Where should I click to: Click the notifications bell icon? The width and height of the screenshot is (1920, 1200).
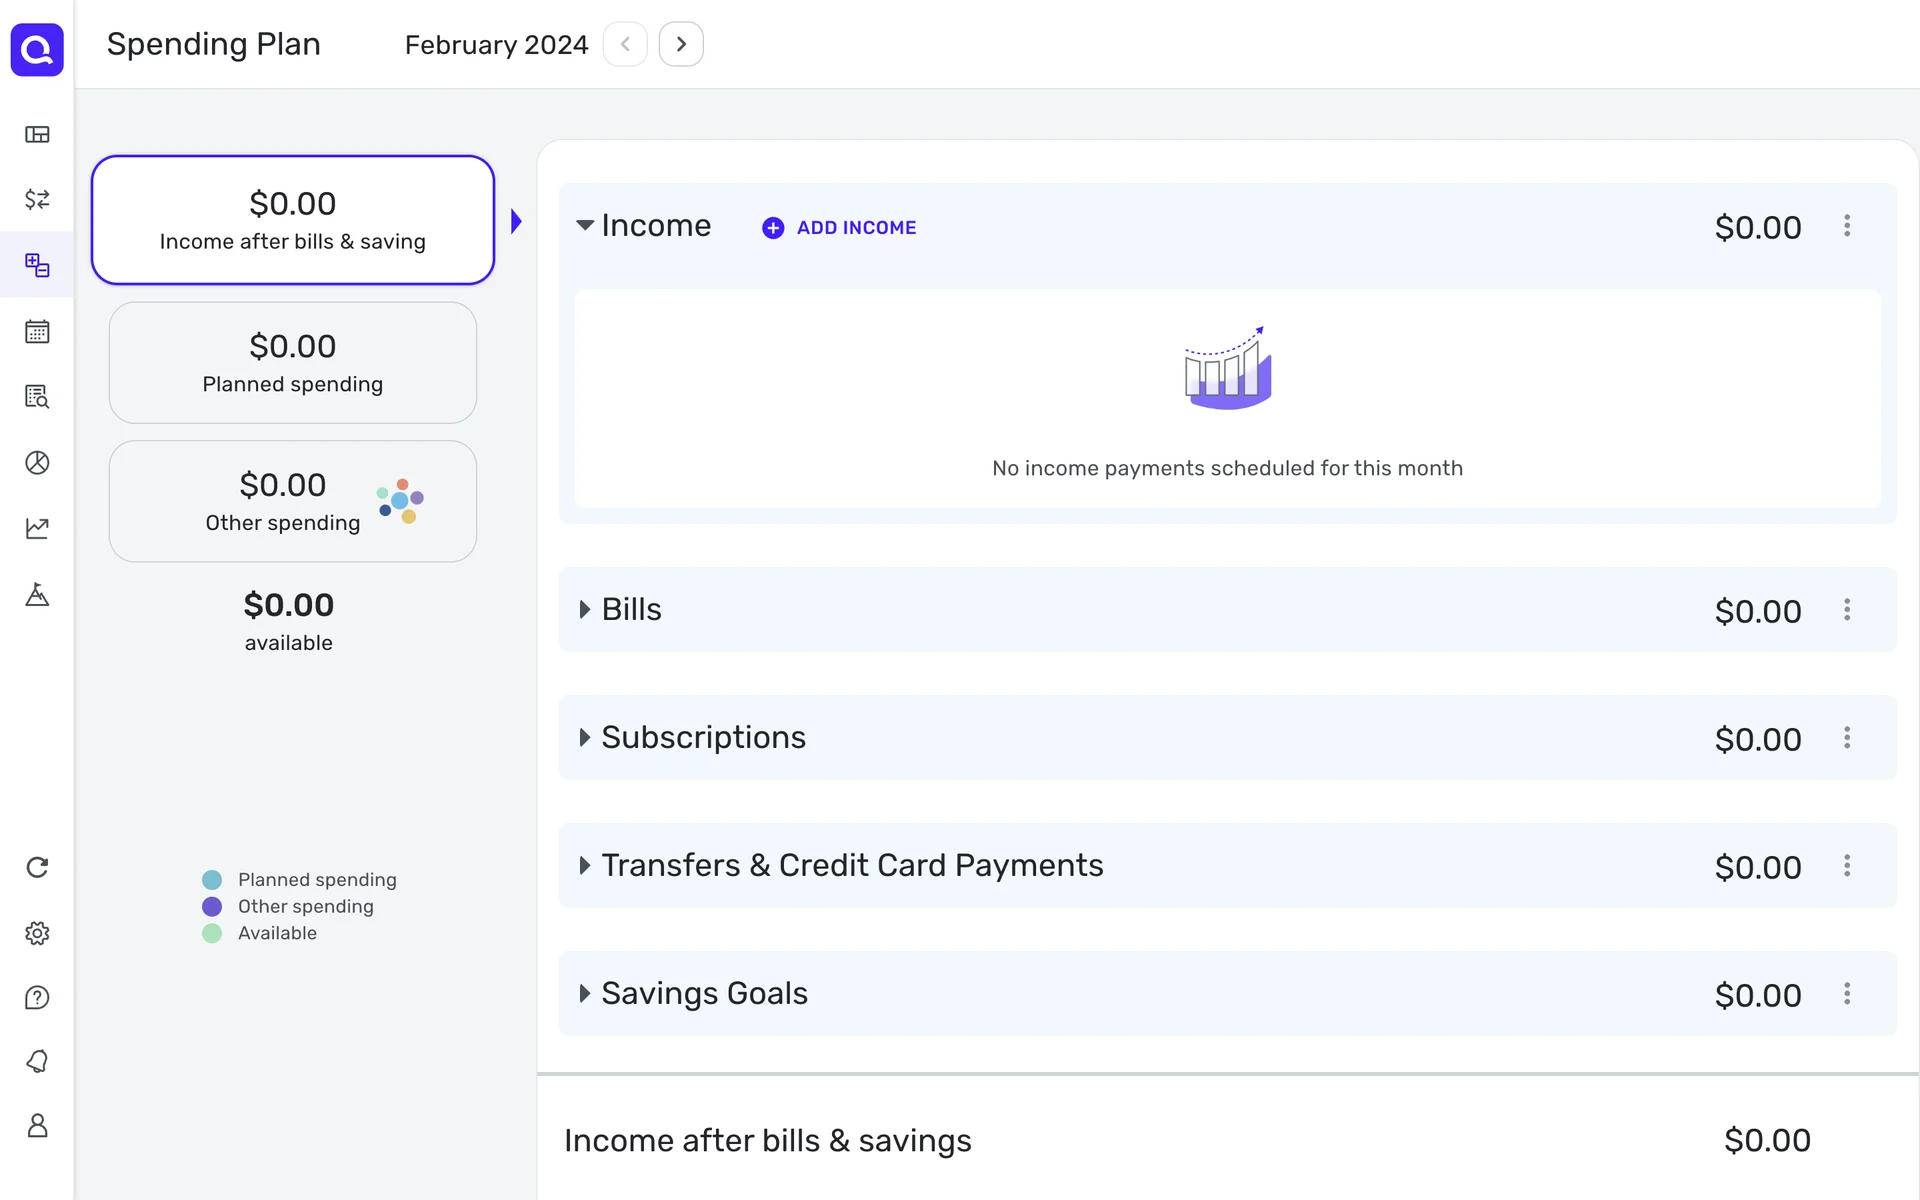point(37,1061)
